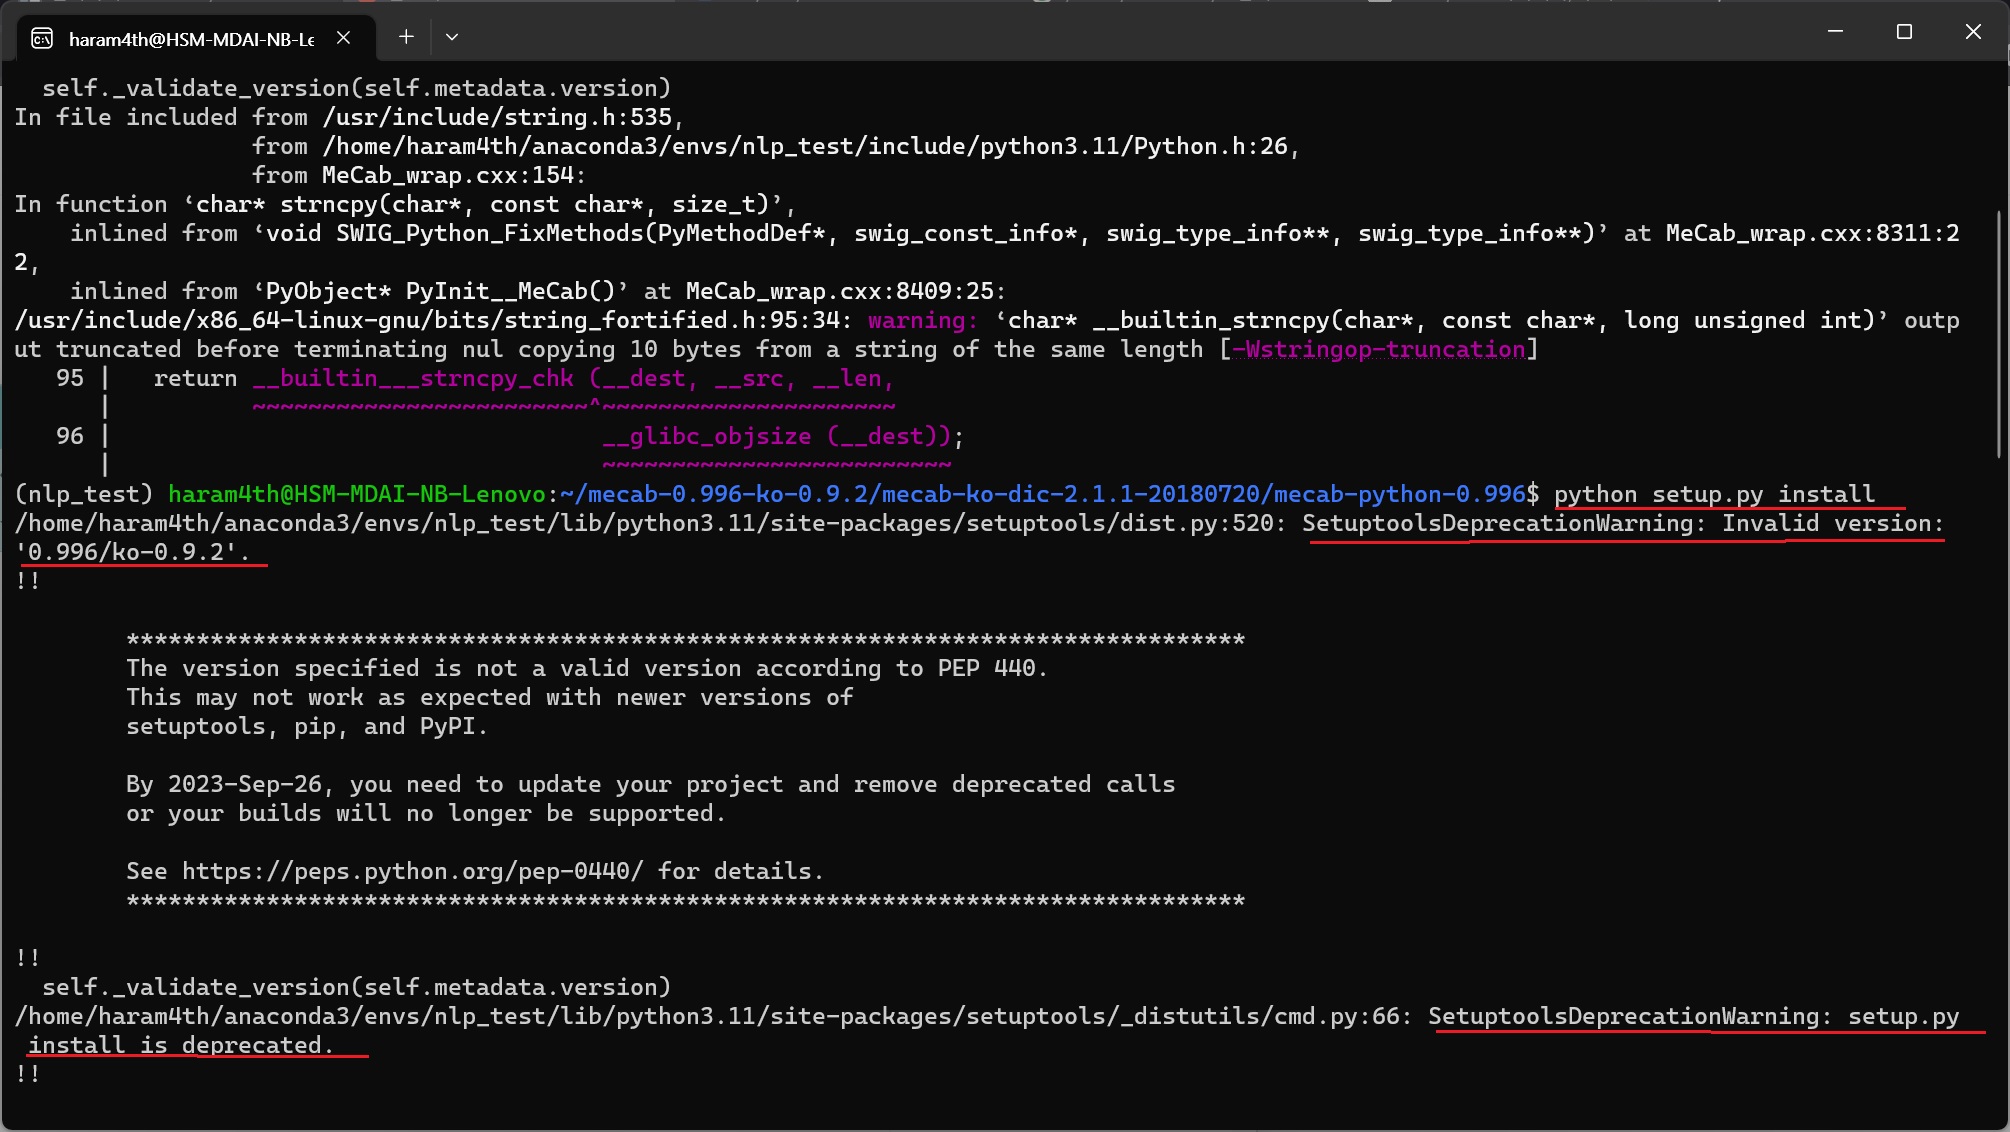This screenshot has height=1132, width=2010.
Task: Close the terminal window
Action: coord(1973,32)
